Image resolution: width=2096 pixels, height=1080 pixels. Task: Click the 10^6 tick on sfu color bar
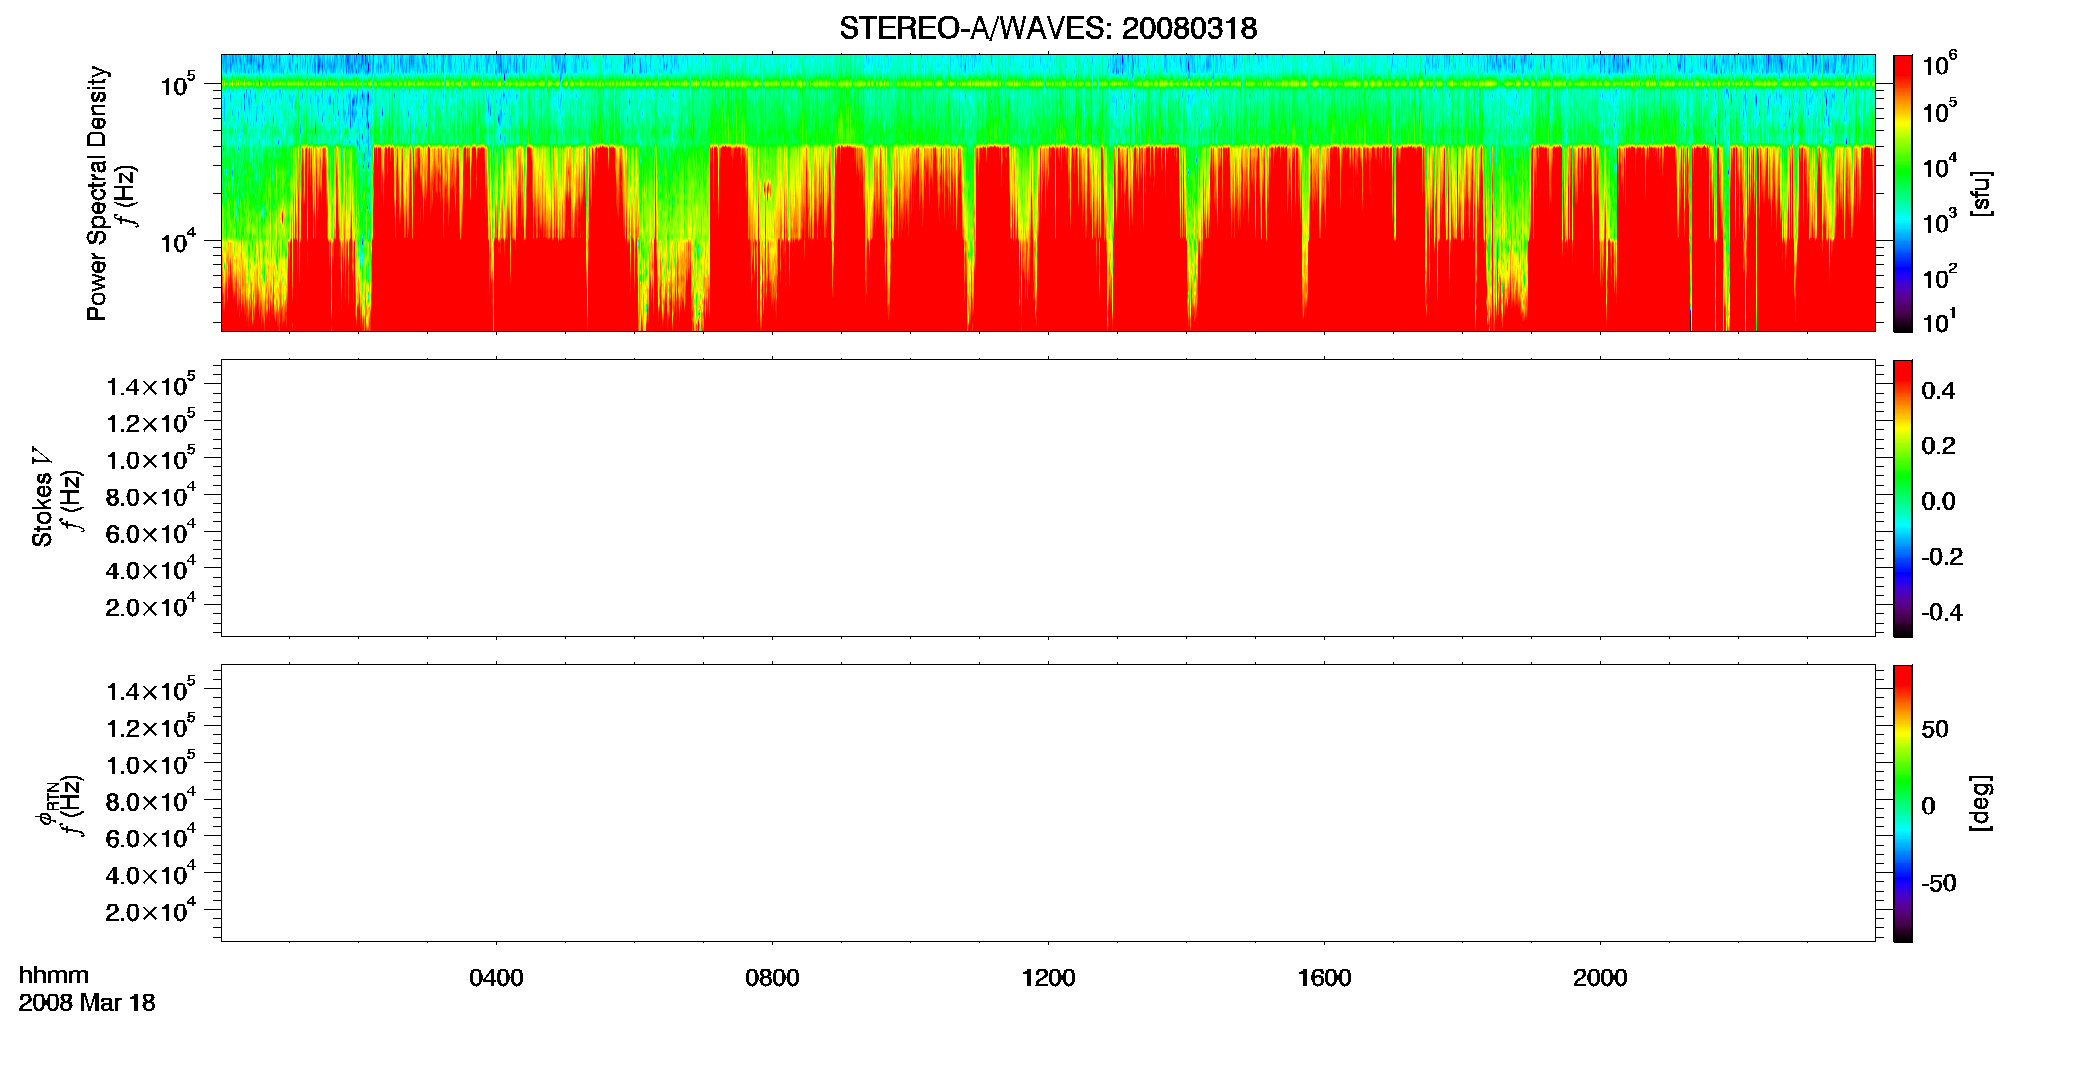(x=1939, y=64)
